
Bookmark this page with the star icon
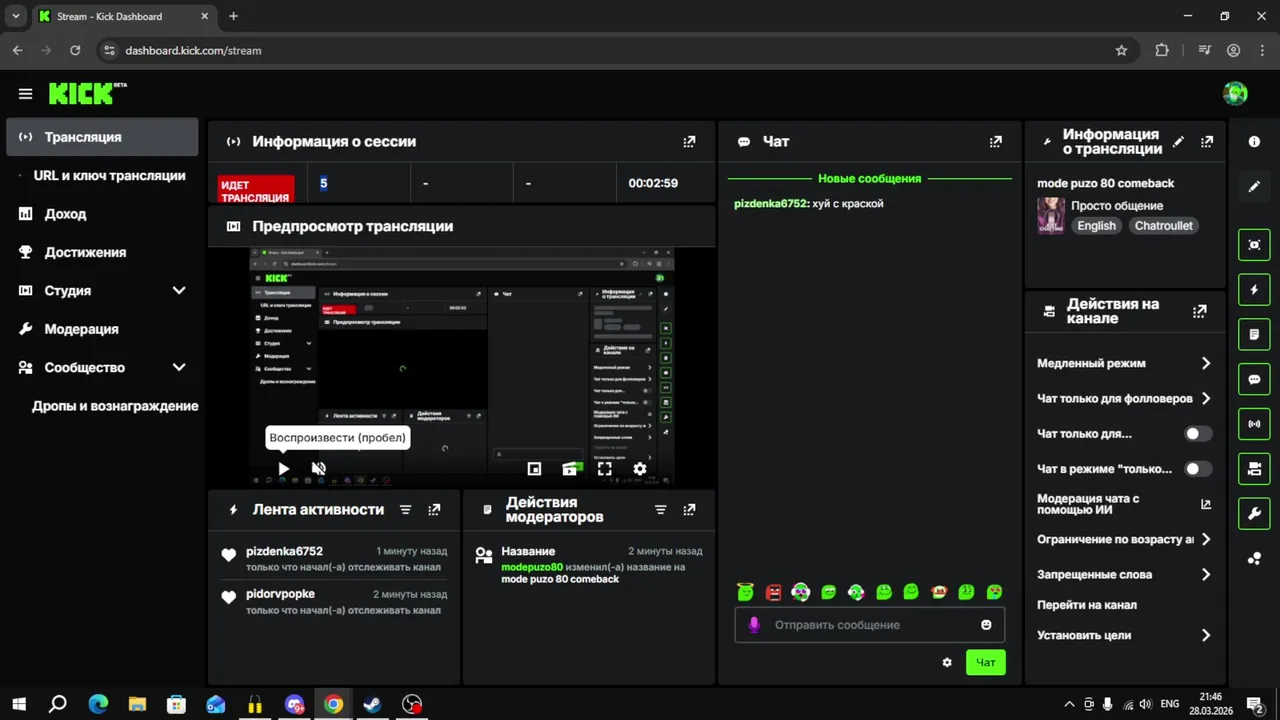pyautogui.click(x=1121, y=50)
